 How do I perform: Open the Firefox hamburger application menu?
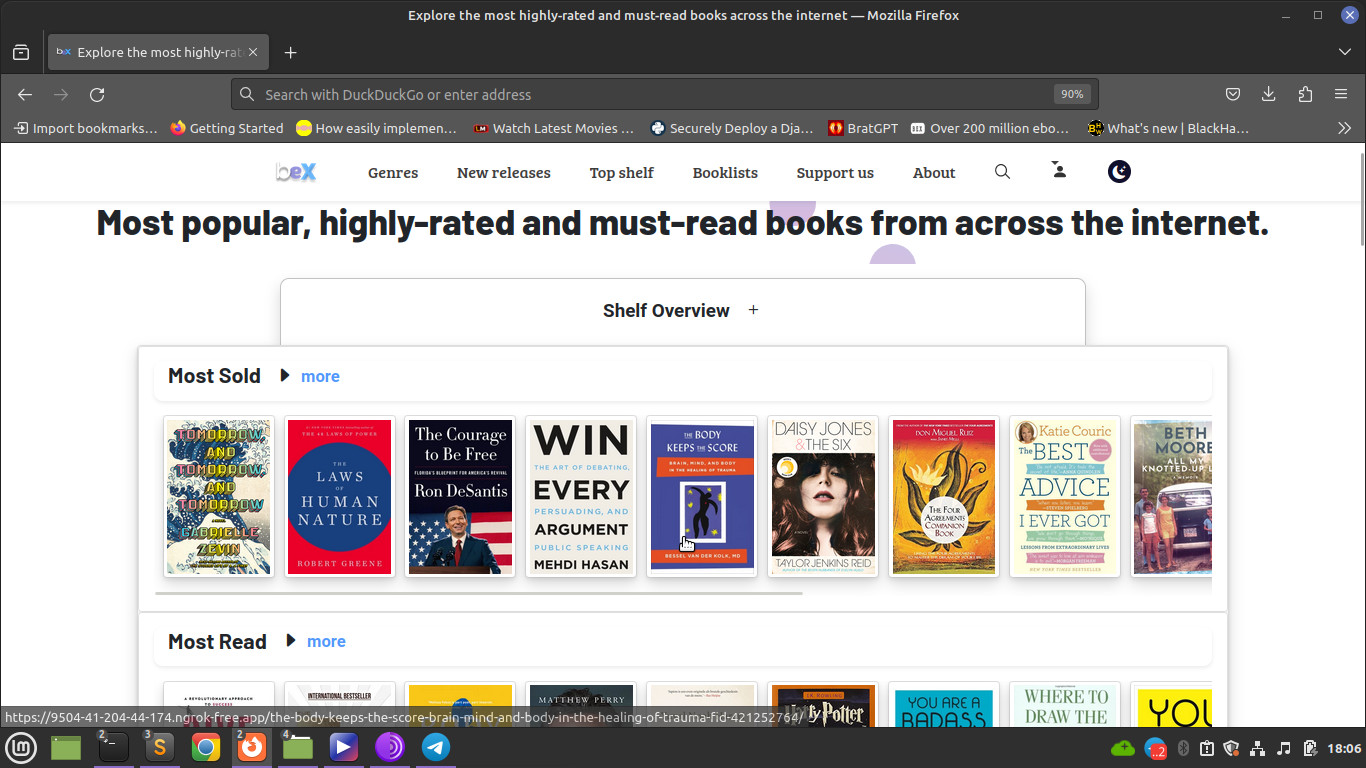(1341, 94)
